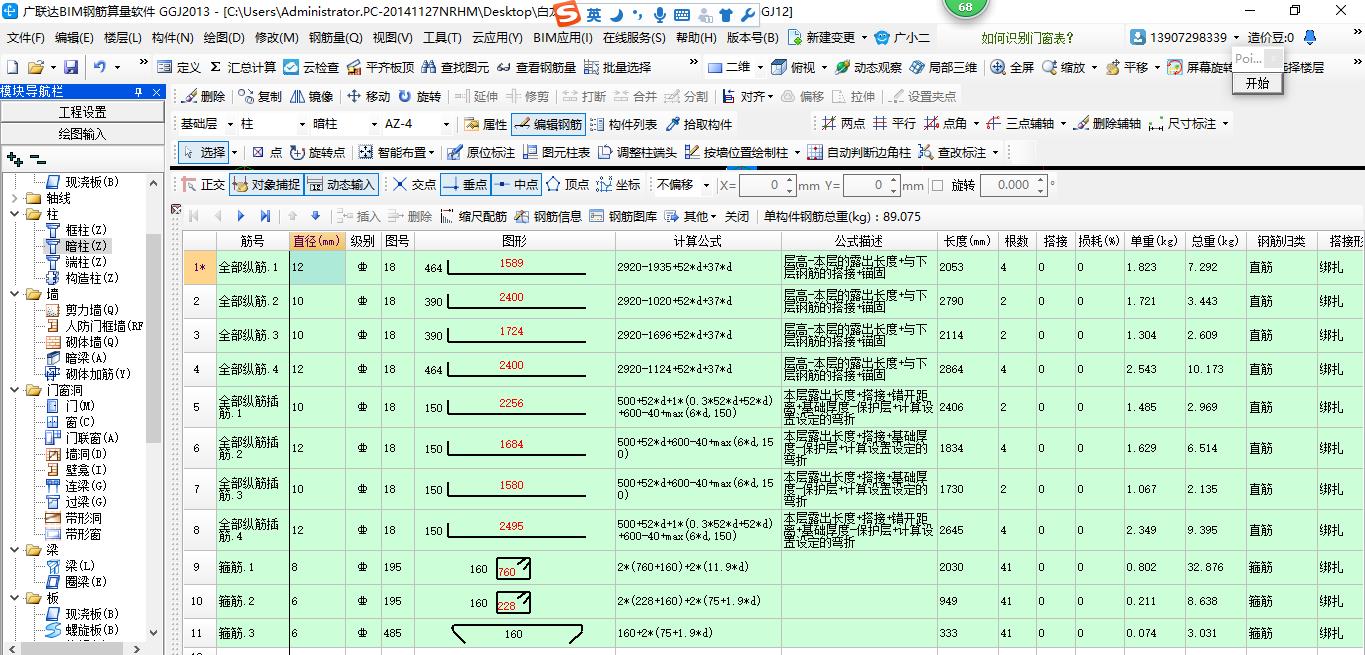This screenshot has height=655, width=1365.
Task: Open 缩尺配筋 in rebar toolbar
Action: click(x=473, y=216)
